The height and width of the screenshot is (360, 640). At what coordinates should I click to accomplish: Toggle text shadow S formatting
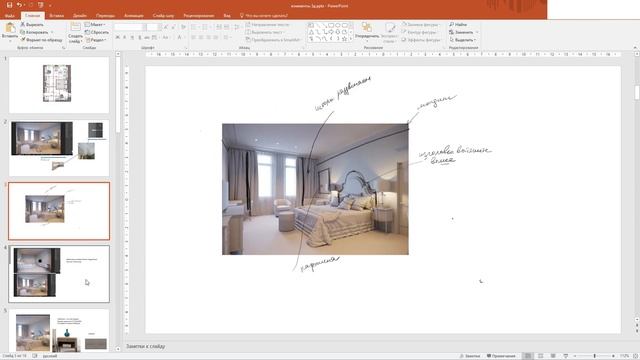click(140, 37)
